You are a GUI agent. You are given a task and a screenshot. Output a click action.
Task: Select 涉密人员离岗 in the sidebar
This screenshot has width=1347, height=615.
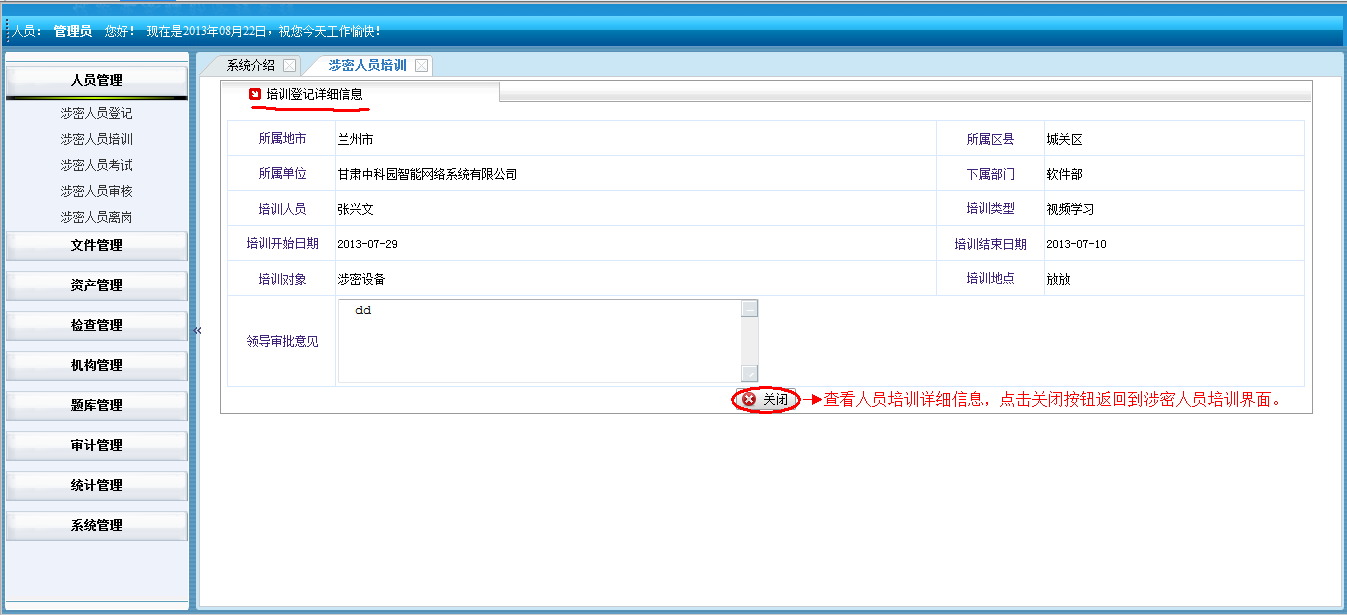[x=97, y=217]
